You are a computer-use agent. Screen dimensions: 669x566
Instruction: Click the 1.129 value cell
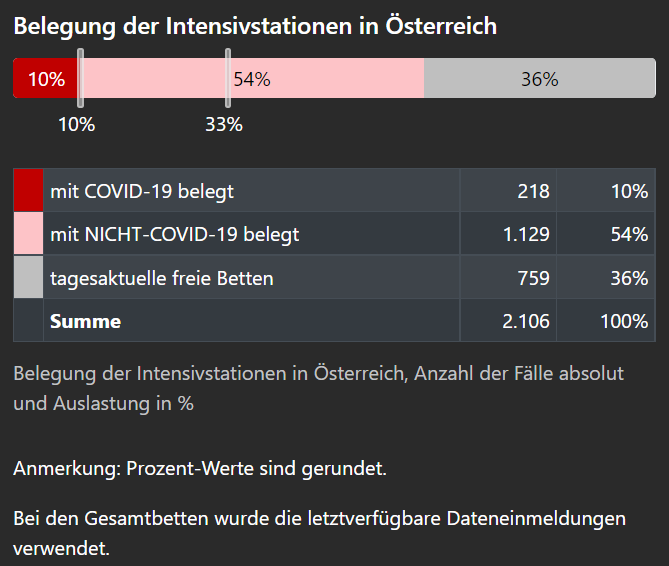tap(526, 234)
